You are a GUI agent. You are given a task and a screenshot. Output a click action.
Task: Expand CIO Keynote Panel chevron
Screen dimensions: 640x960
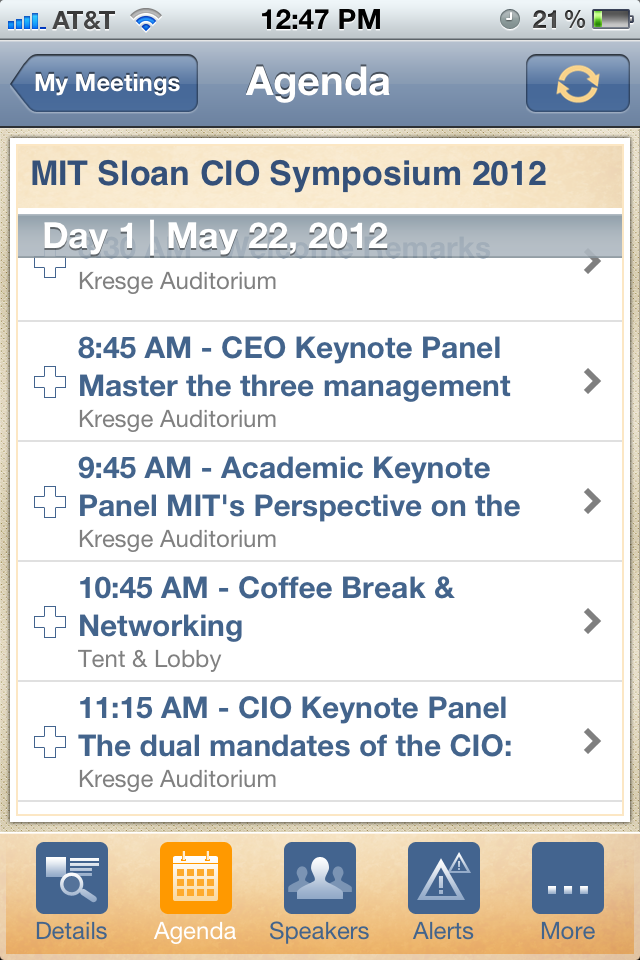point(592,741)
